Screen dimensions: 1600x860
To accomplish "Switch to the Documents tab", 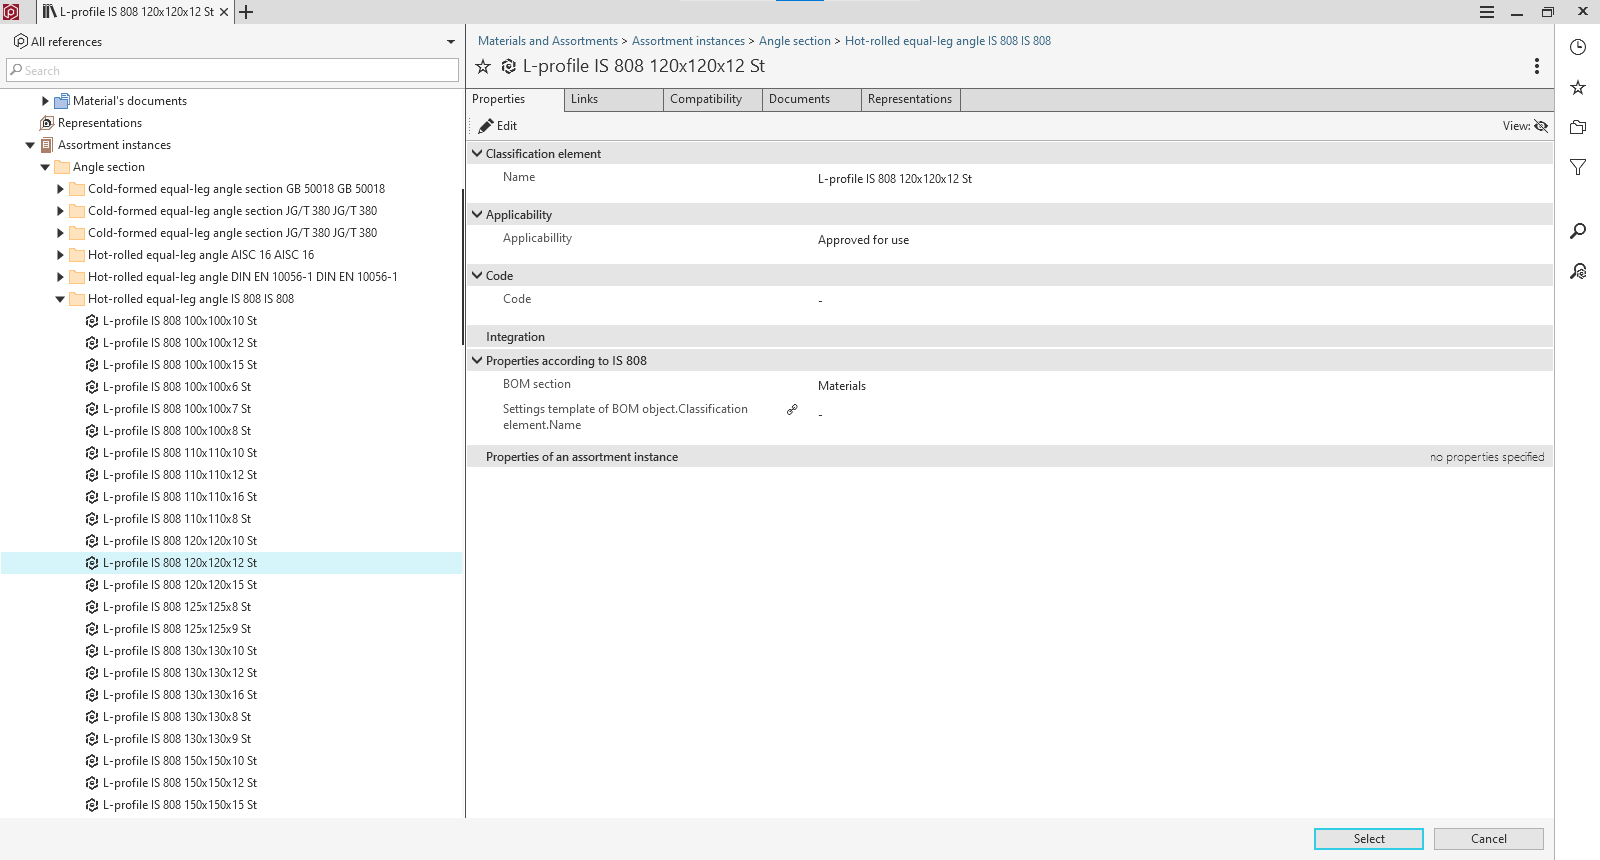I will click(811, 99).
